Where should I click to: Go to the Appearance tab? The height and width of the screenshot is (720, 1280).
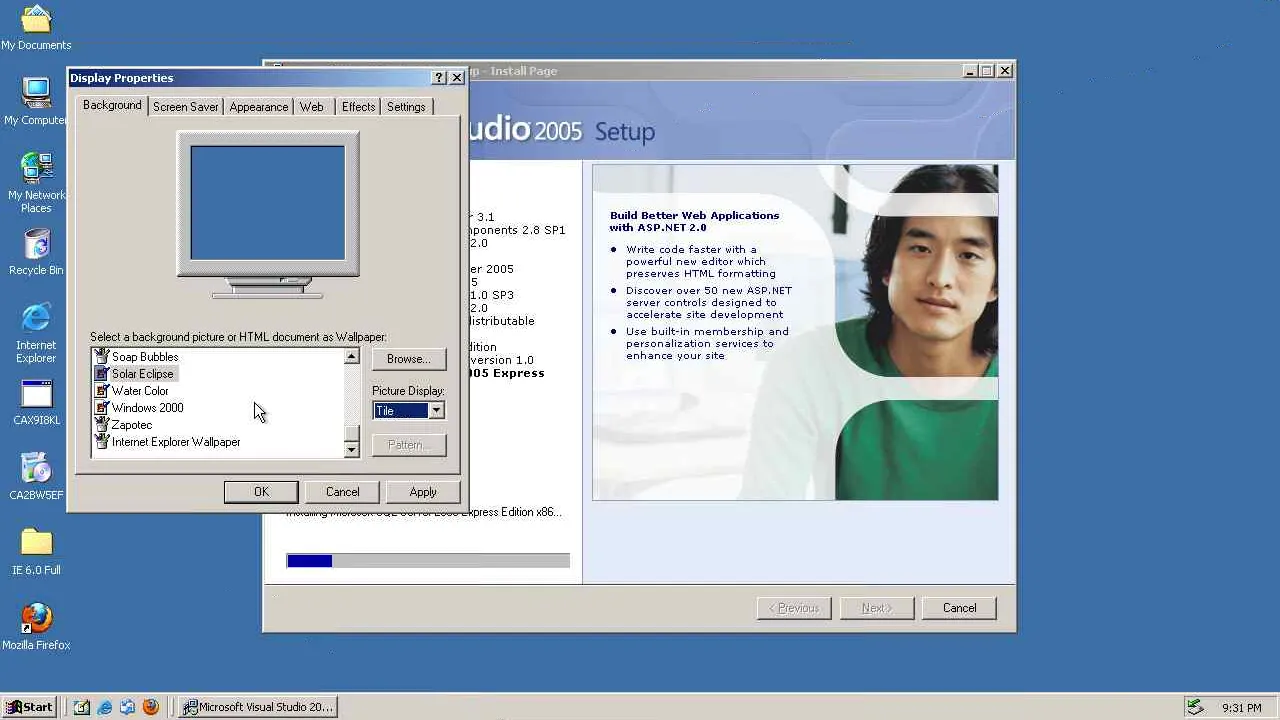(258, 107)
